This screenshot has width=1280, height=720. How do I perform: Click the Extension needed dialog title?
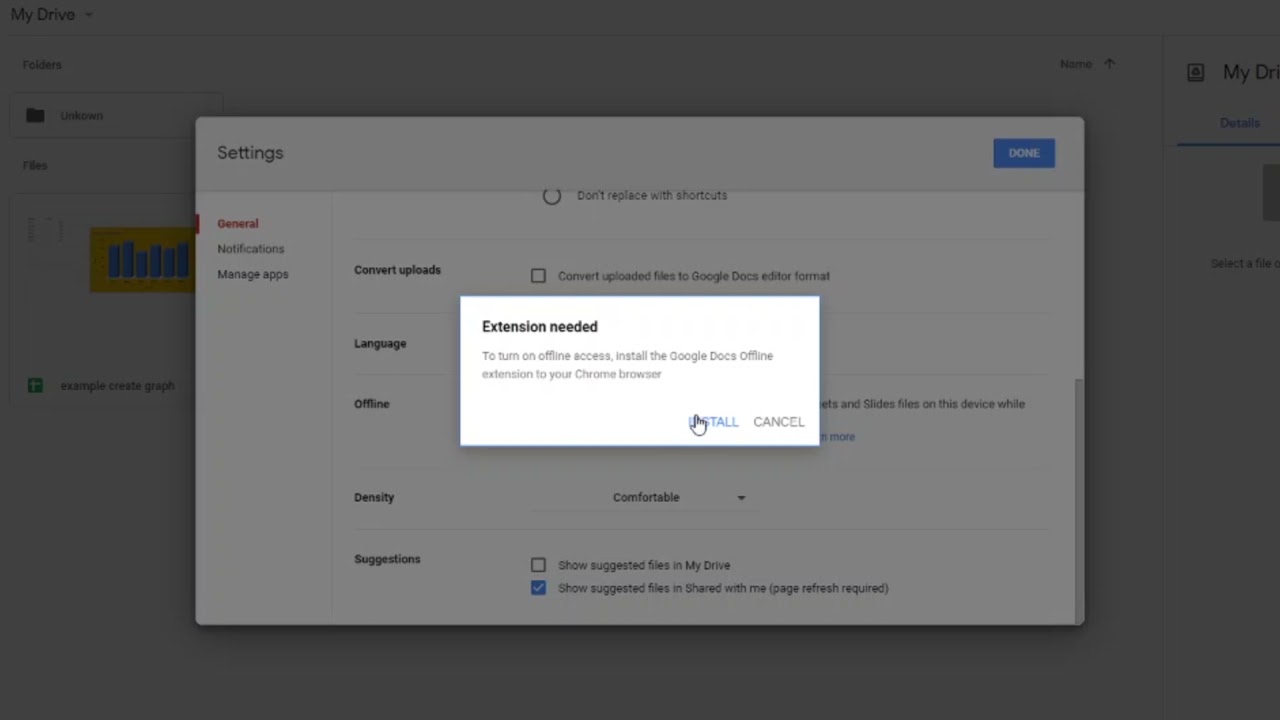pos(540,327)
